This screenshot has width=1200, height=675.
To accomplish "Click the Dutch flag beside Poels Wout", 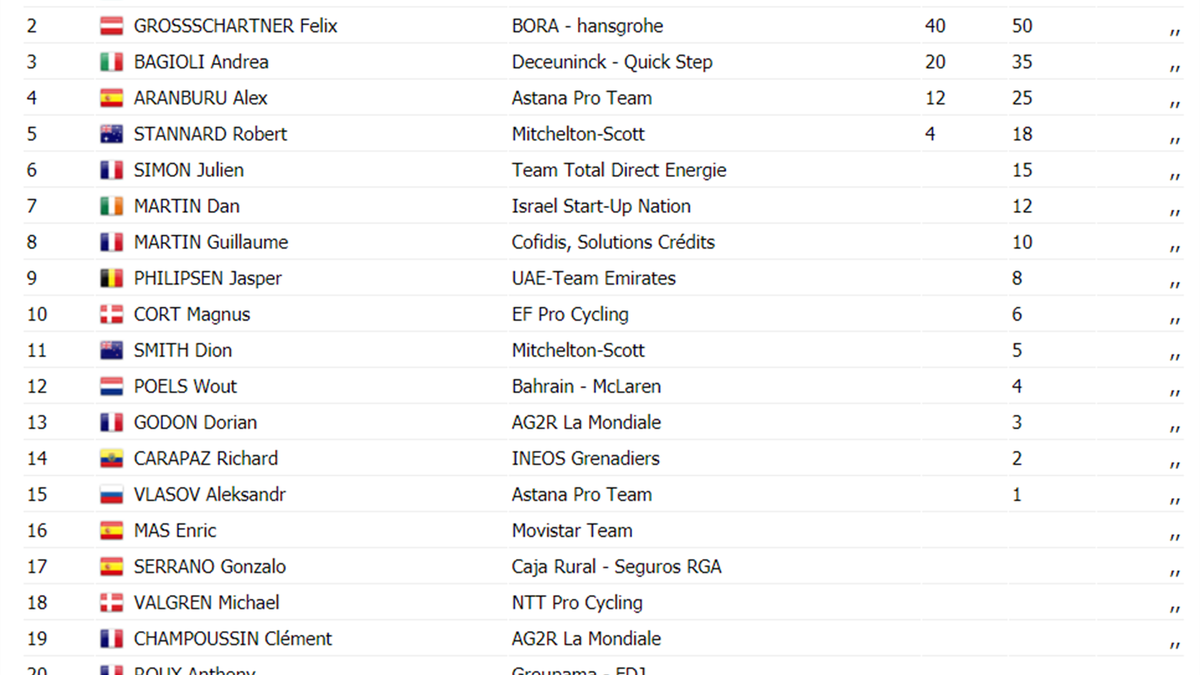I will pyautogui.click(x=111, y=387).
